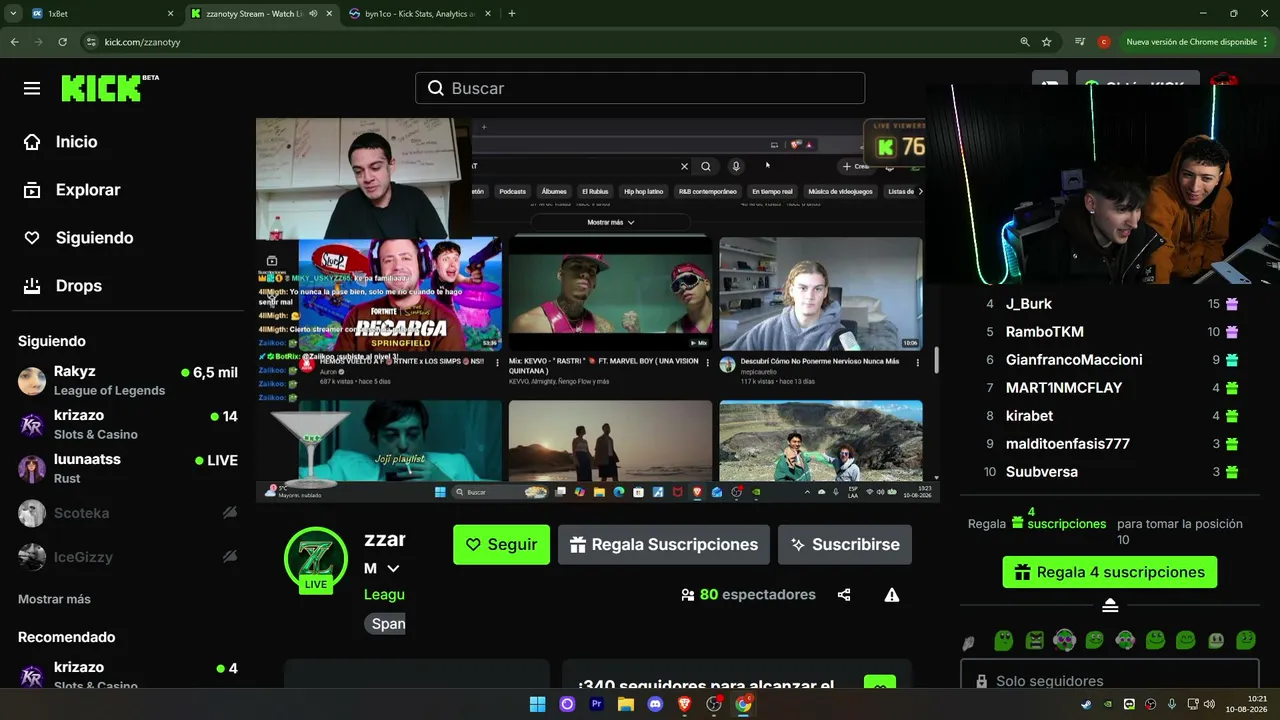
Task: Click the microphone icon in the system tray
Action: coord(1171,704)
